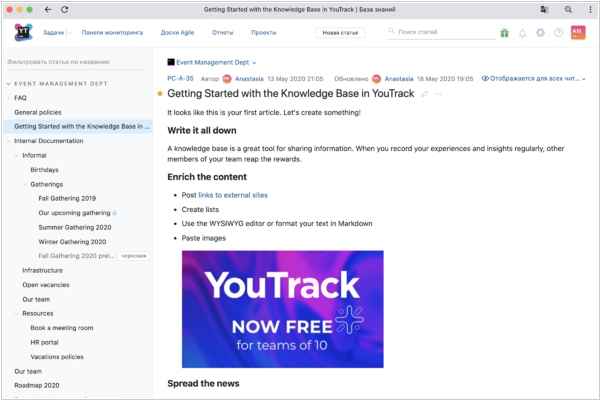The height and width of the screenshot is (400, 600).
Task: Open the HR portal article
Action: pos(44,343)
